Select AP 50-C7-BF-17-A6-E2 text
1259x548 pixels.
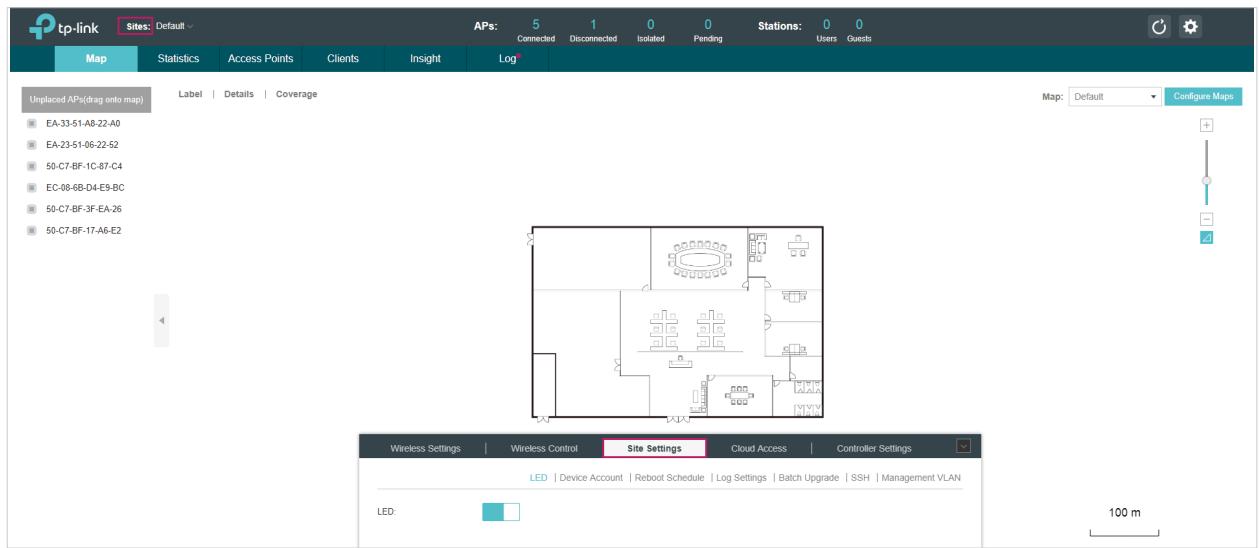pos(83,231)
